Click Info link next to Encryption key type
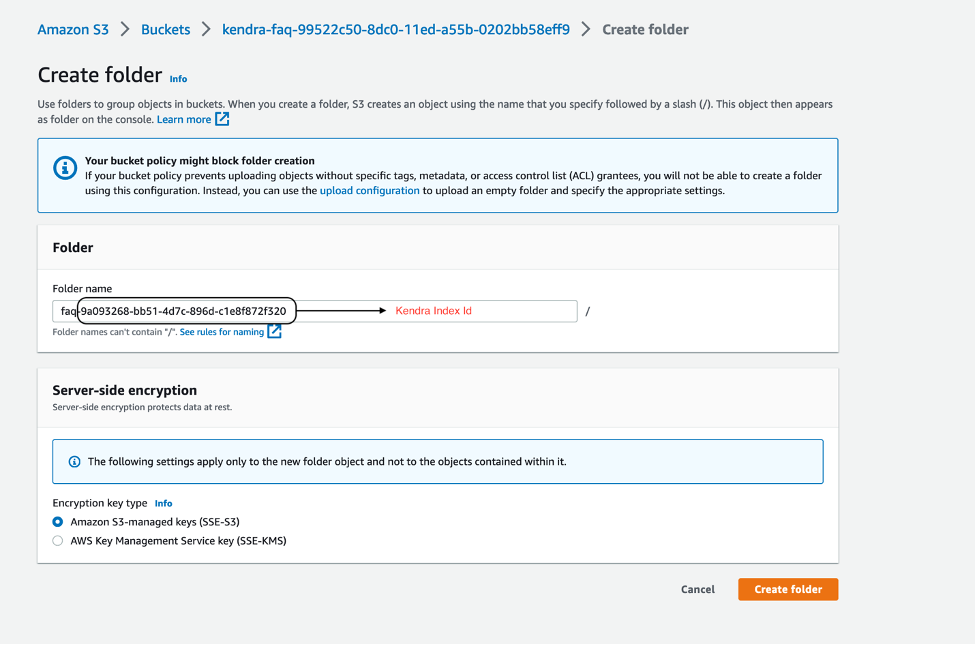 click(x=163, y=504)
